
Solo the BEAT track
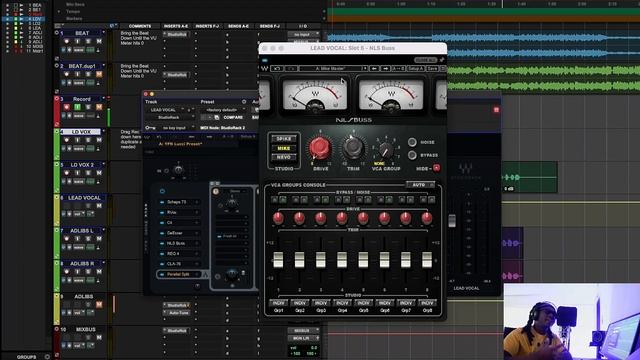coord(88,42)
